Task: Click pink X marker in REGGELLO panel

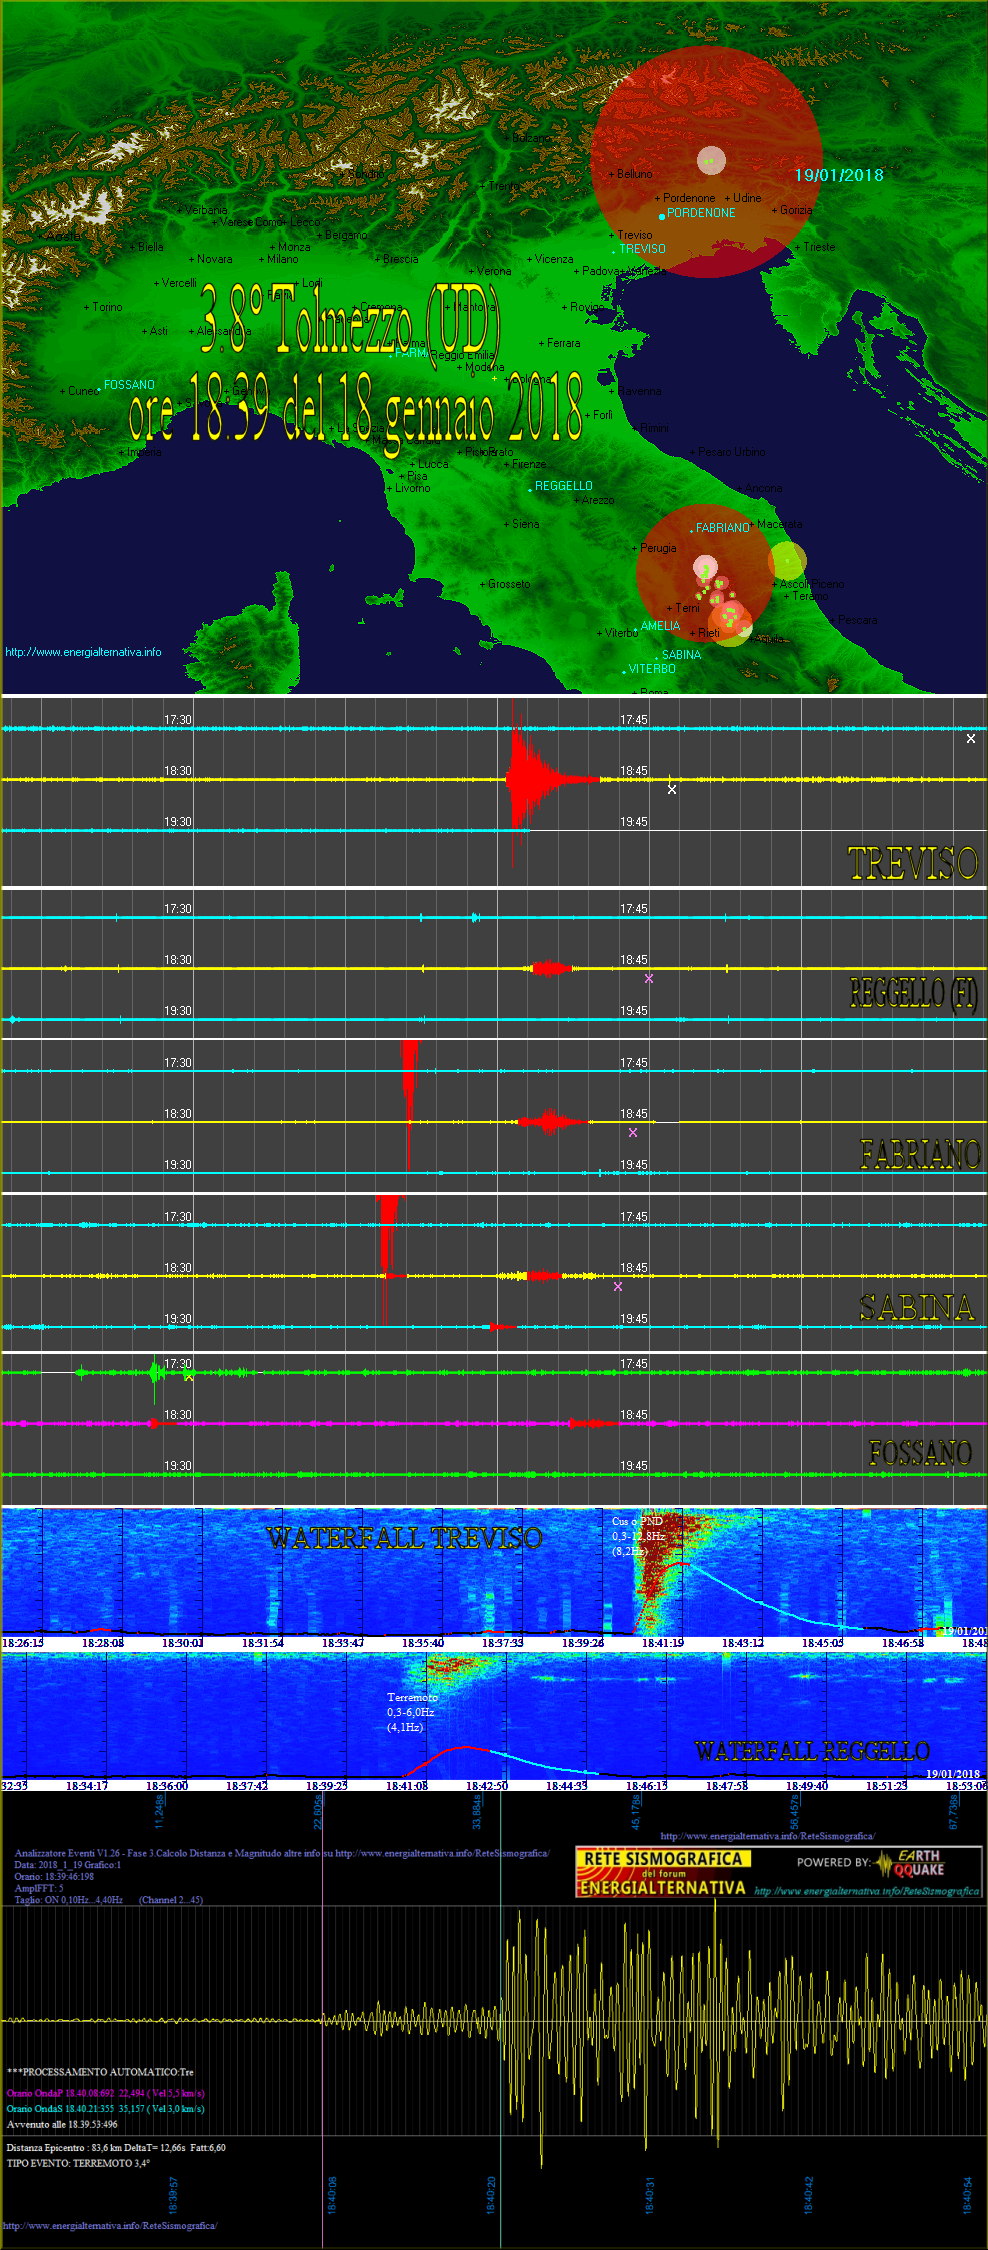Action: coord(649,978)
